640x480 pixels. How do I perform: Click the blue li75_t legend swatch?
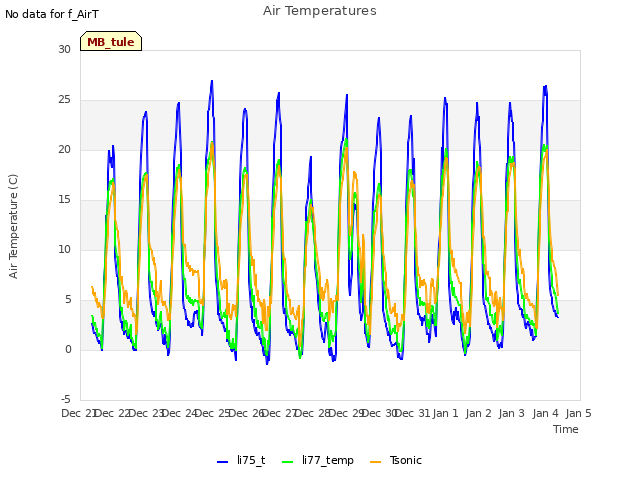(222, 462)
